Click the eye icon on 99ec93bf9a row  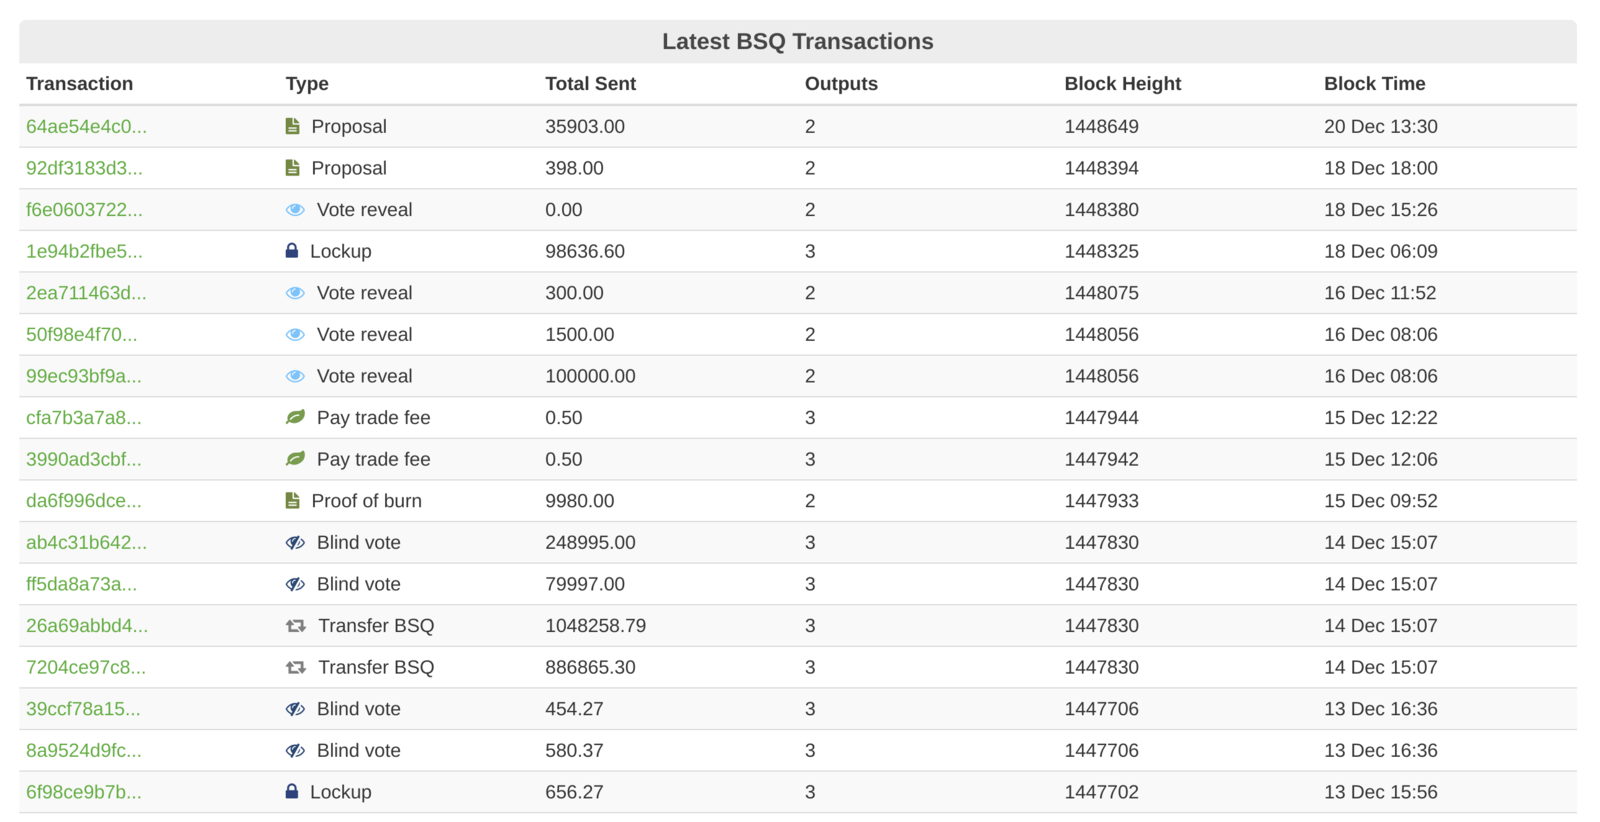(295, 376)
